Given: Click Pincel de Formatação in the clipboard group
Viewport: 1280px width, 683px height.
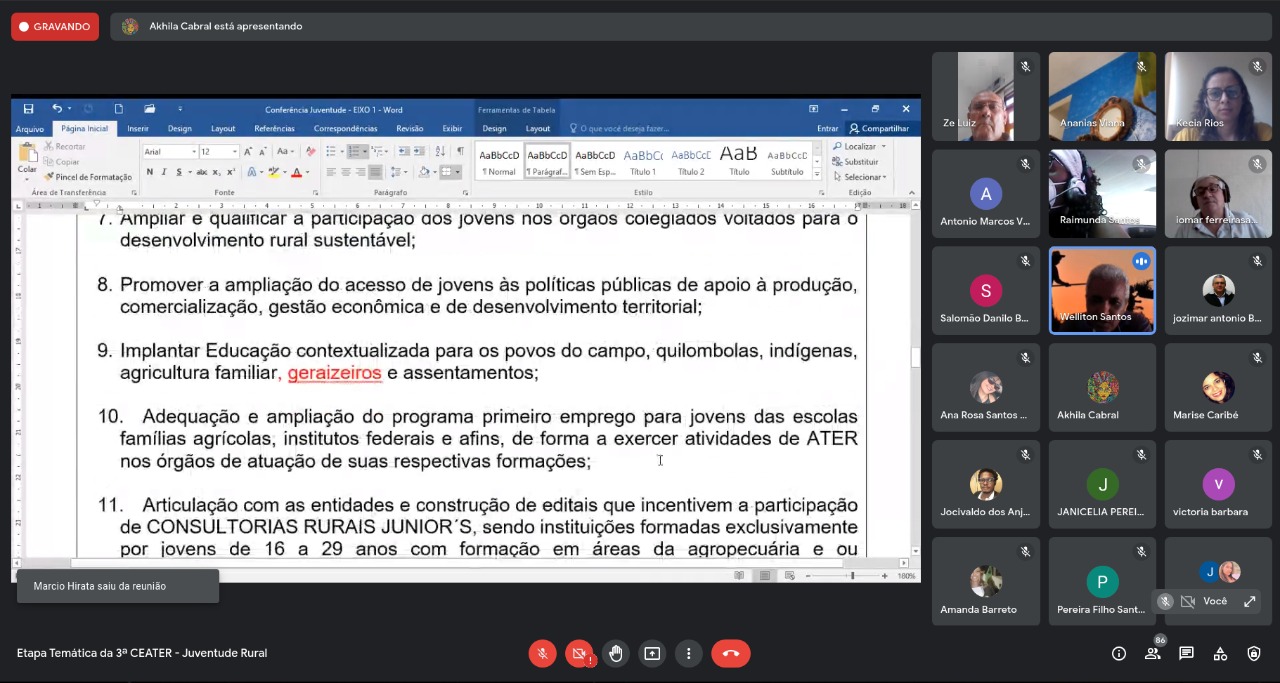Looking at the screenshot, I should point(92,177).
